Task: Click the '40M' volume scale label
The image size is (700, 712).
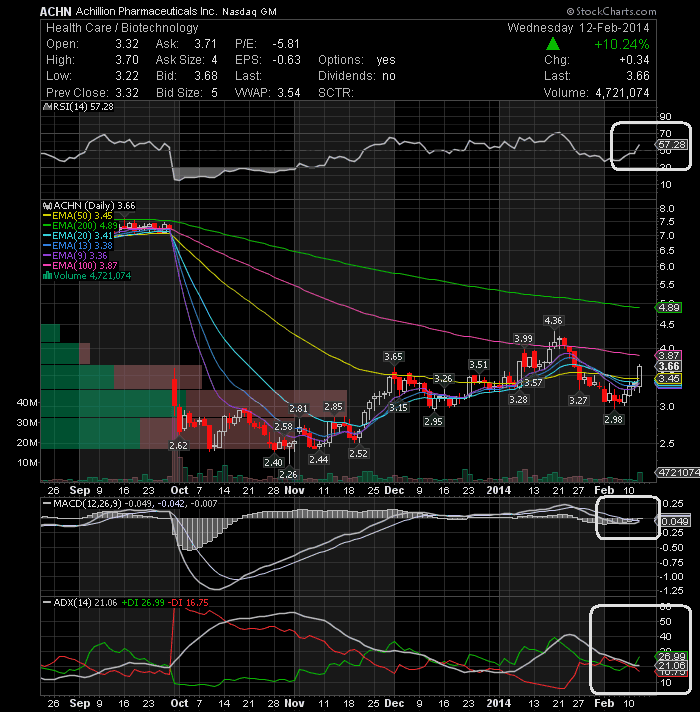Action: 27,402
